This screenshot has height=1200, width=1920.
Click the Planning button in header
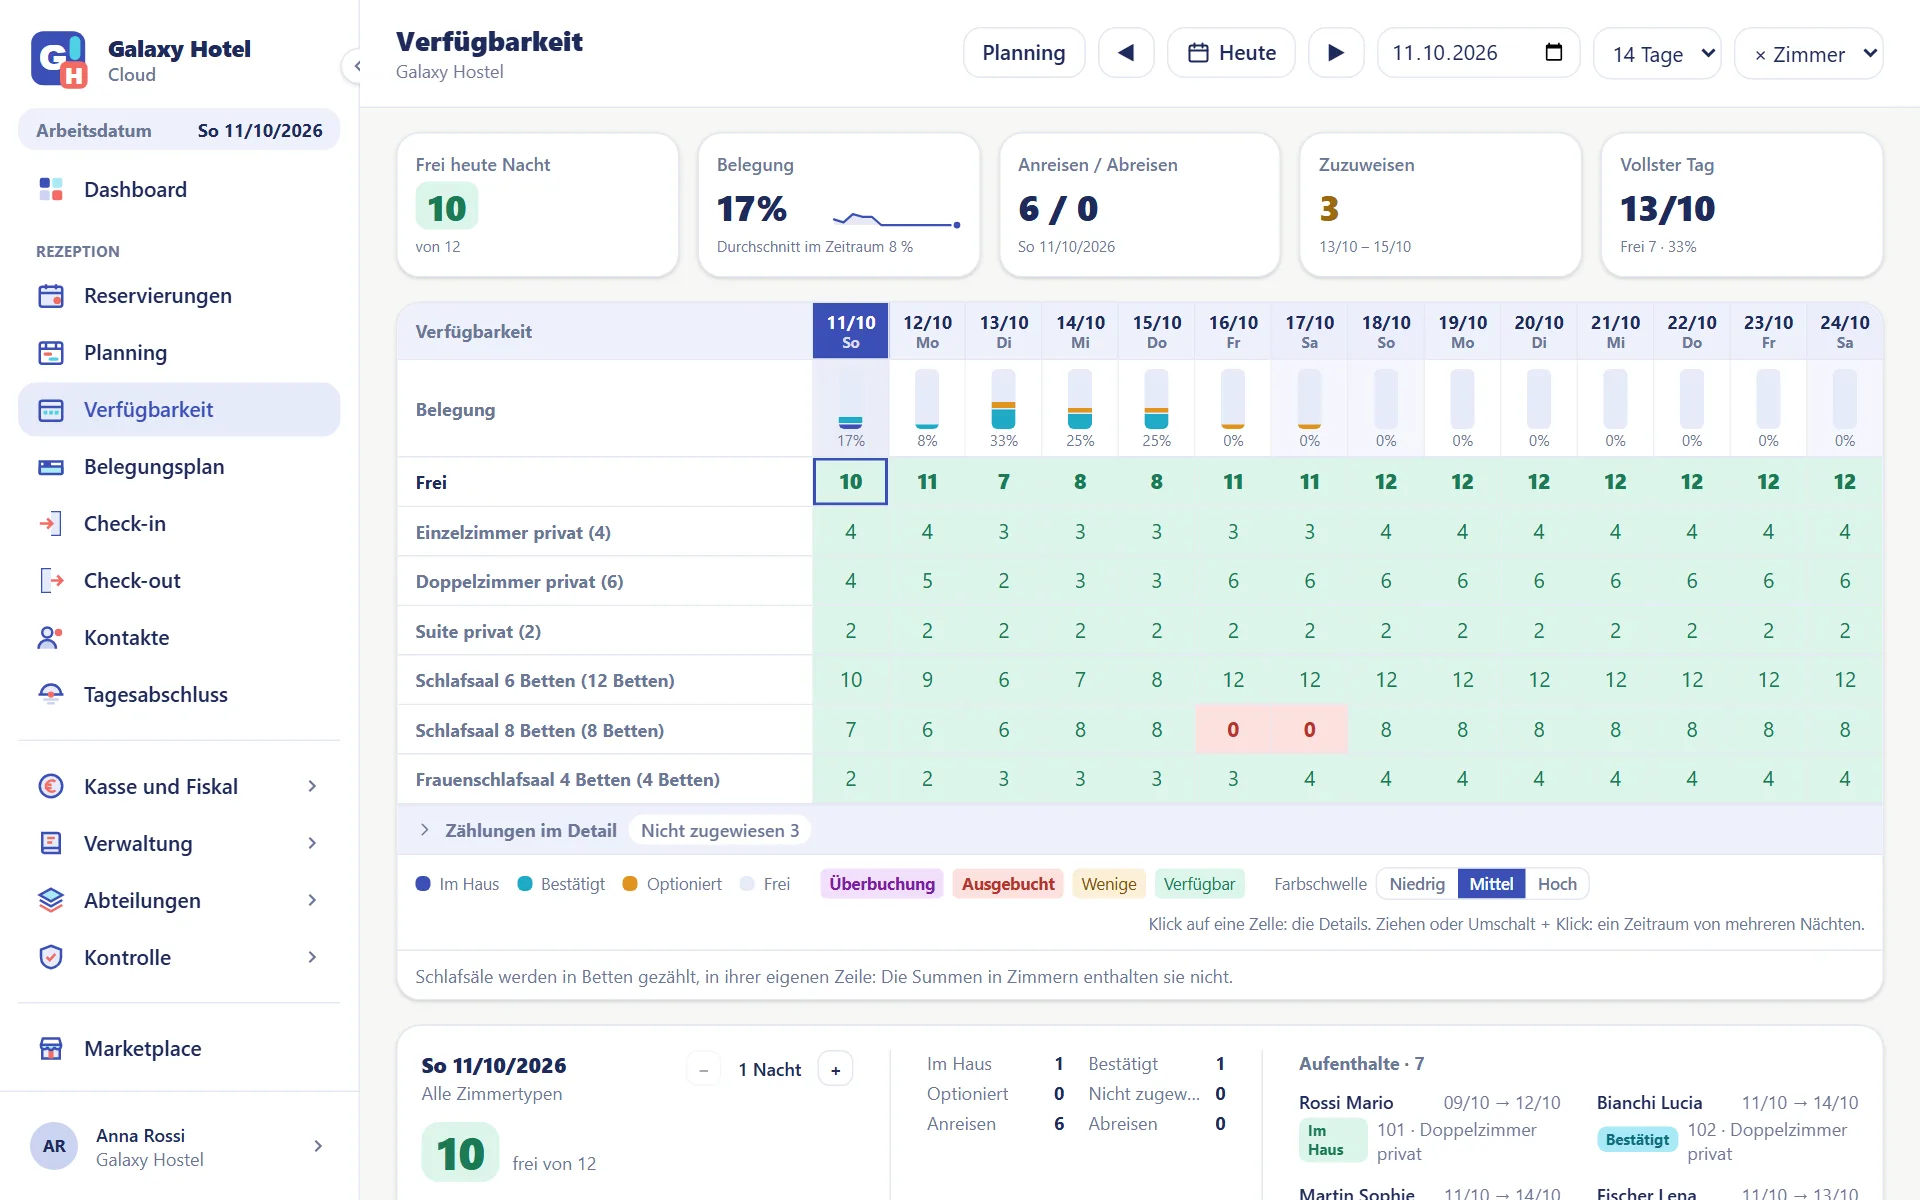tap(1024, 53)
